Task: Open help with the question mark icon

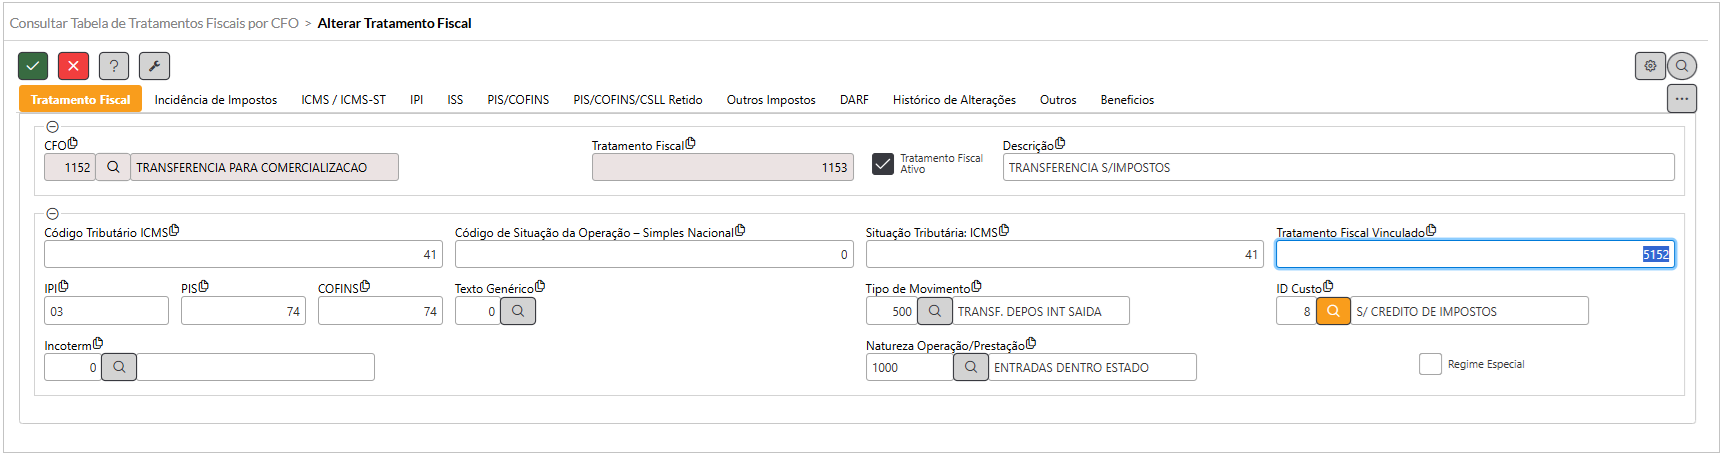Action: click(x=114, y=66)
